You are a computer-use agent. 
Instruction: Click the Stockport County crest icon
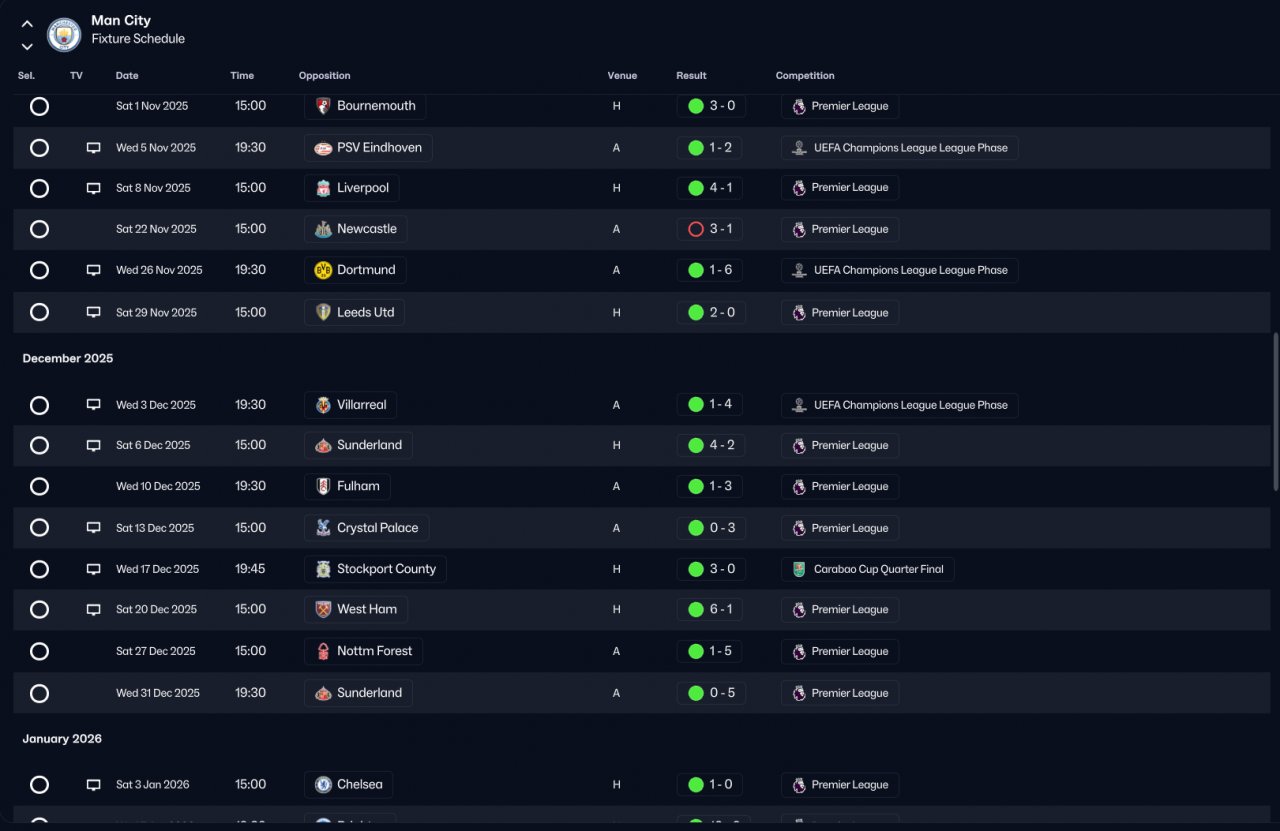[323, 569]
